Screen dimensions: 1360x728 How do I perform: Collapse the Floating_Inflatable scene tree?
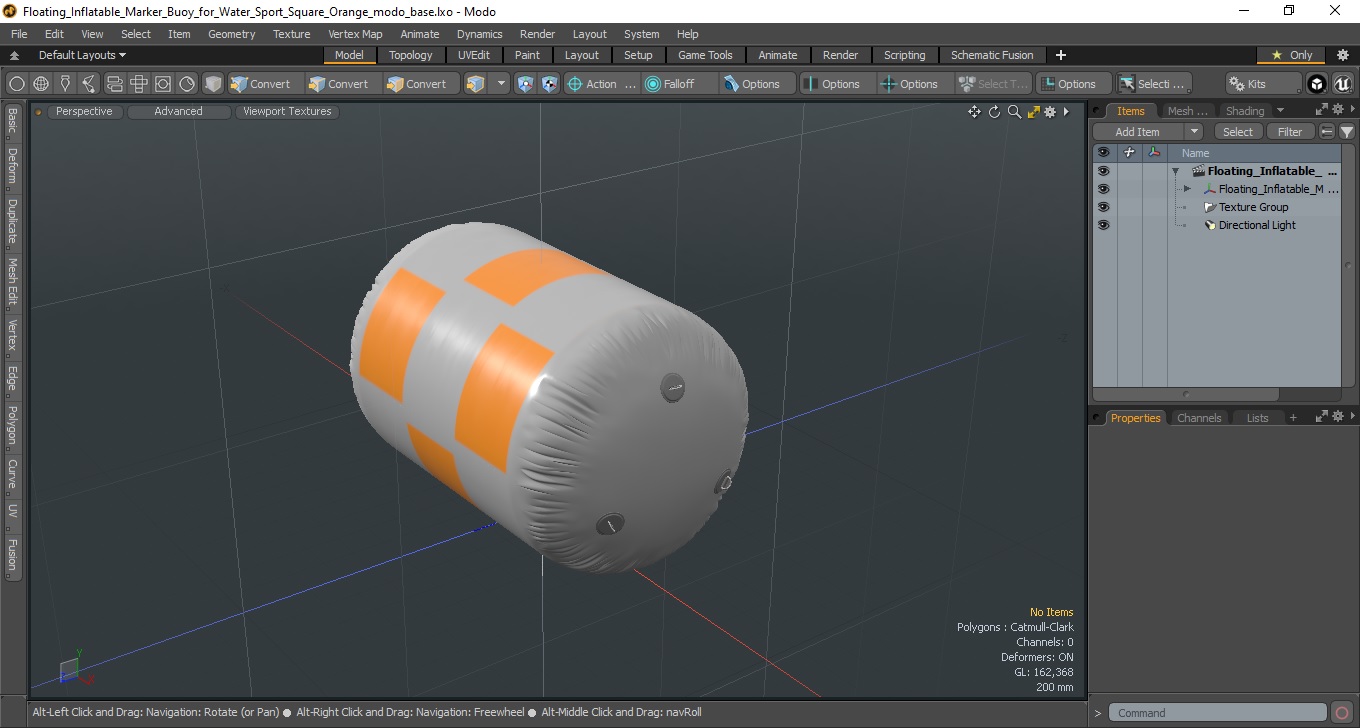(x=1176, y=171)
